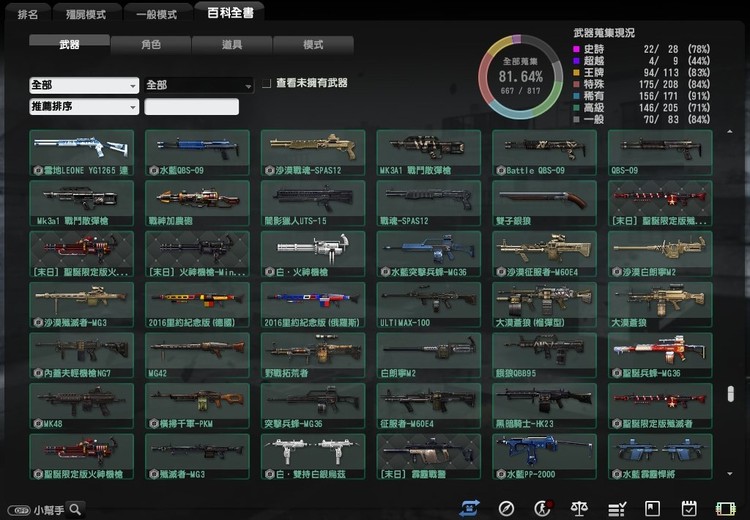The height and width of the screenshot is (520, 750).
Task: Open the 推薦排序 sort dropdown
Action: [x=84, y=106]
